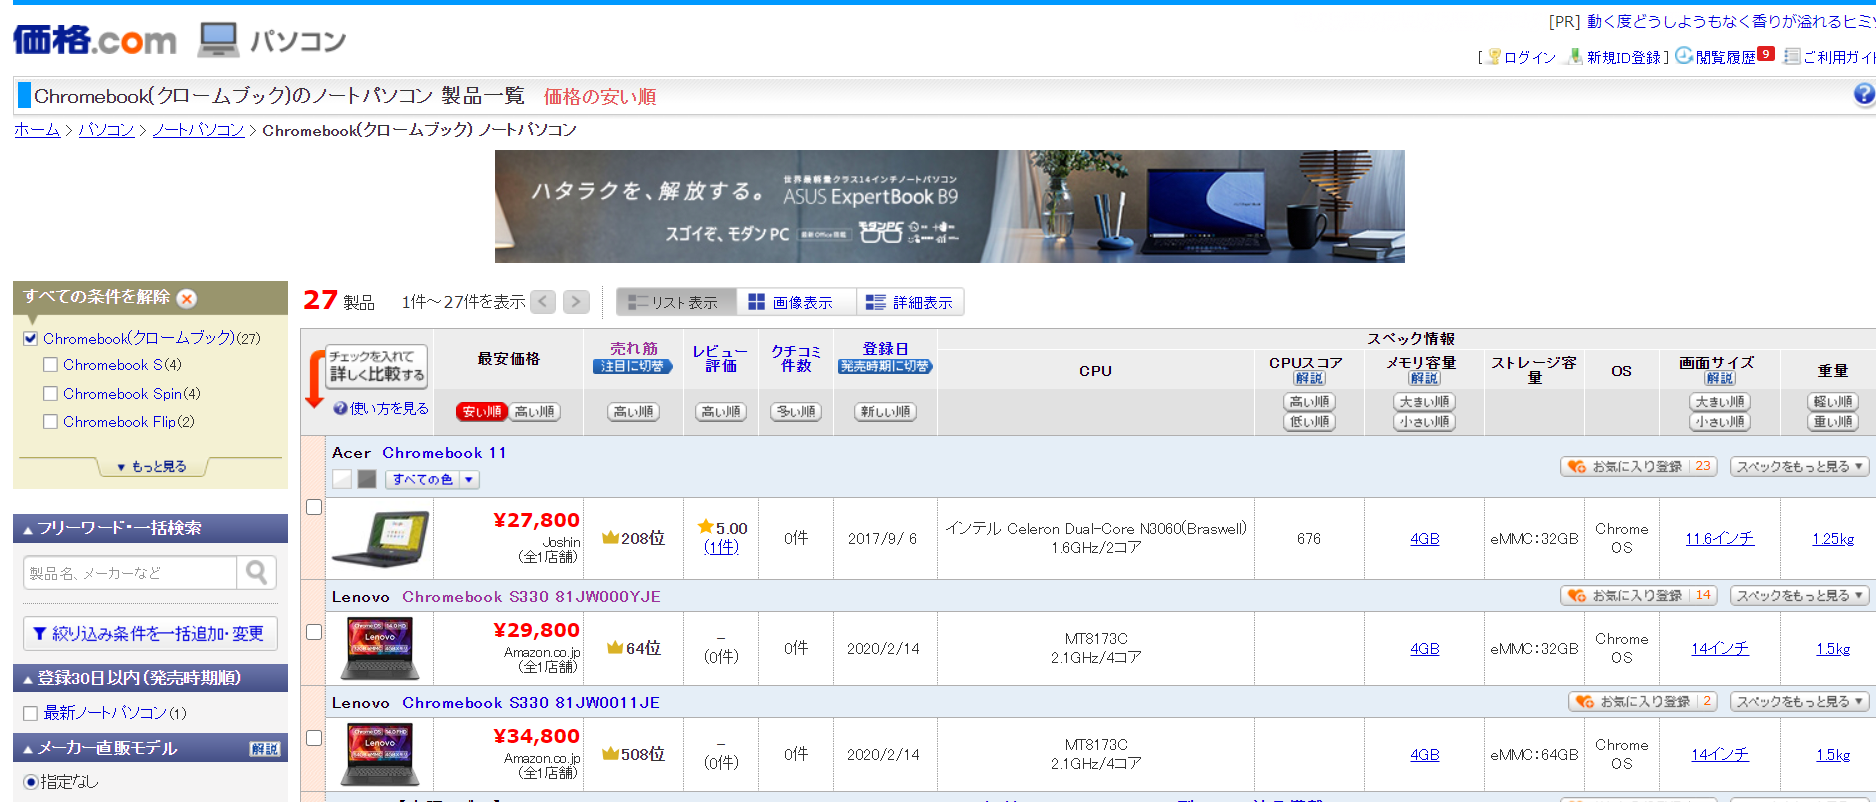Screen dimensions: 1876x802
Task: Click the 9 history count badge
Action: click(x=1766, y=54)
